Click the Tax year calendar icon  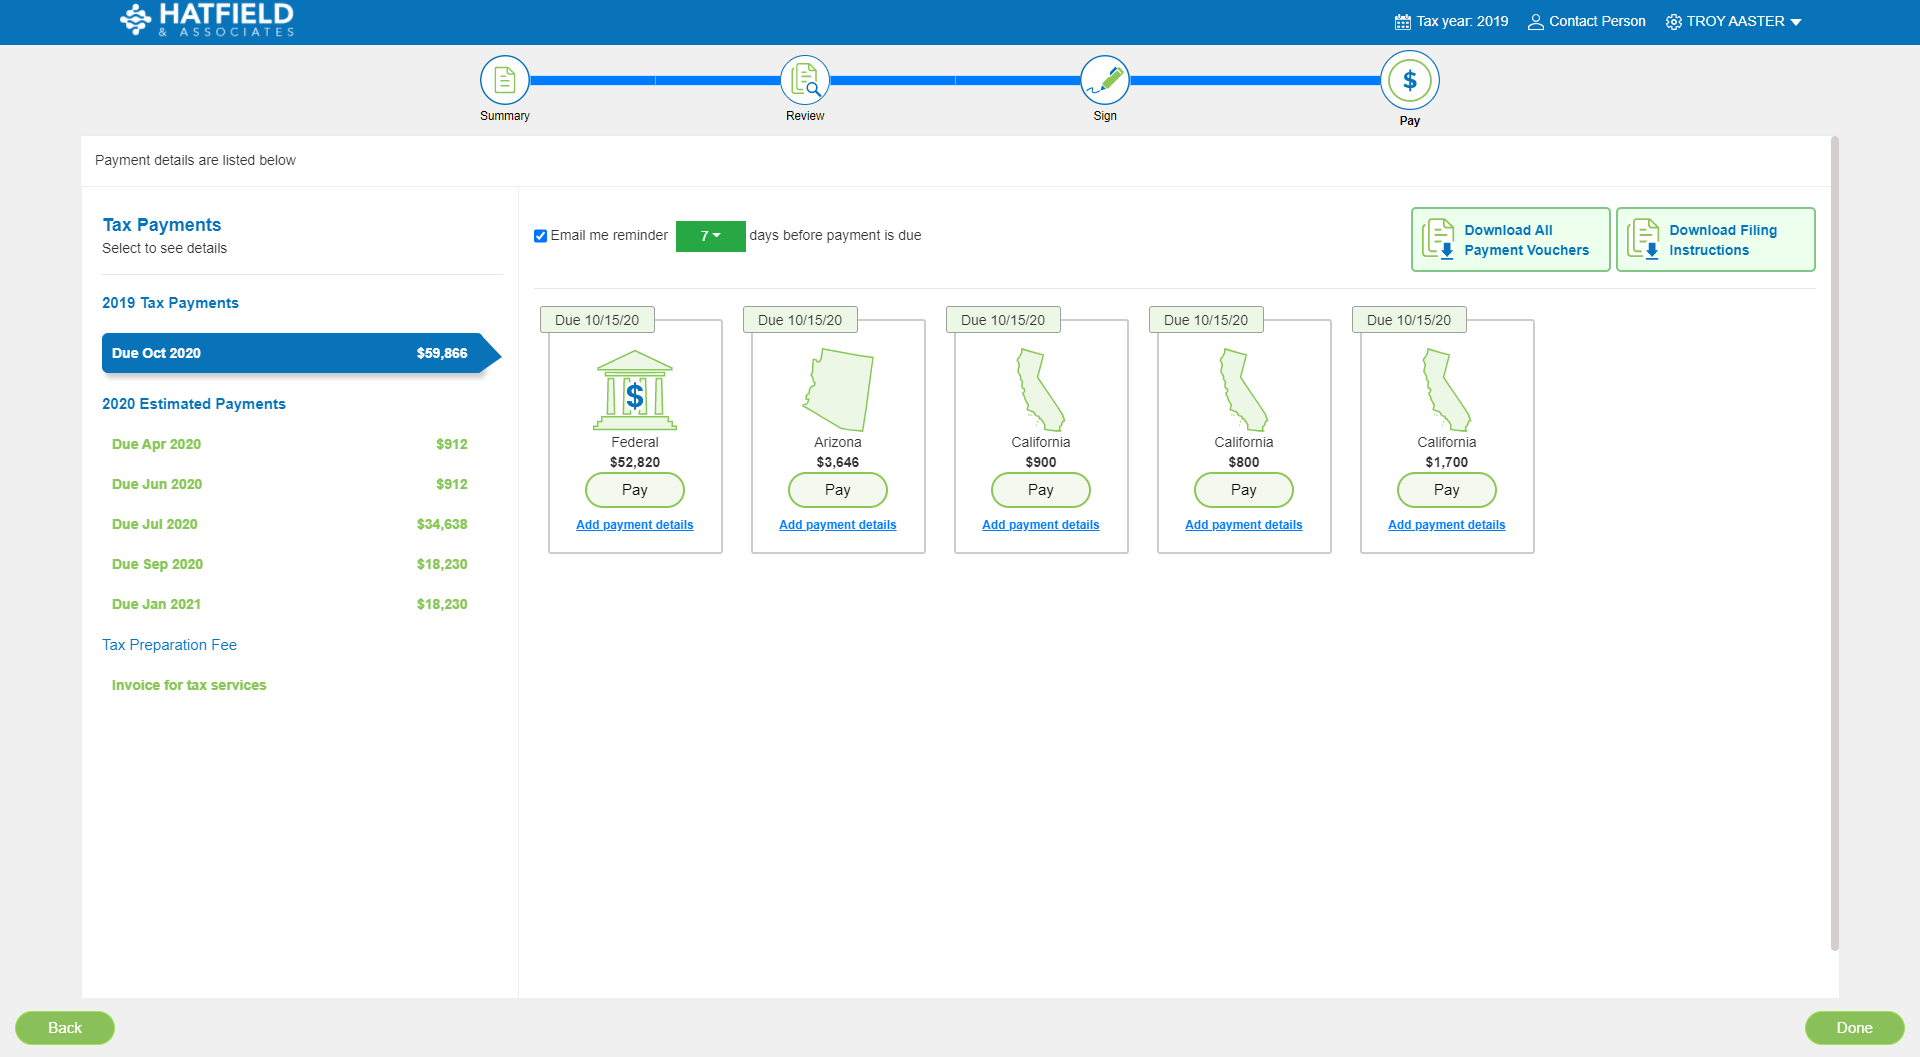[x=1402, y=22]
